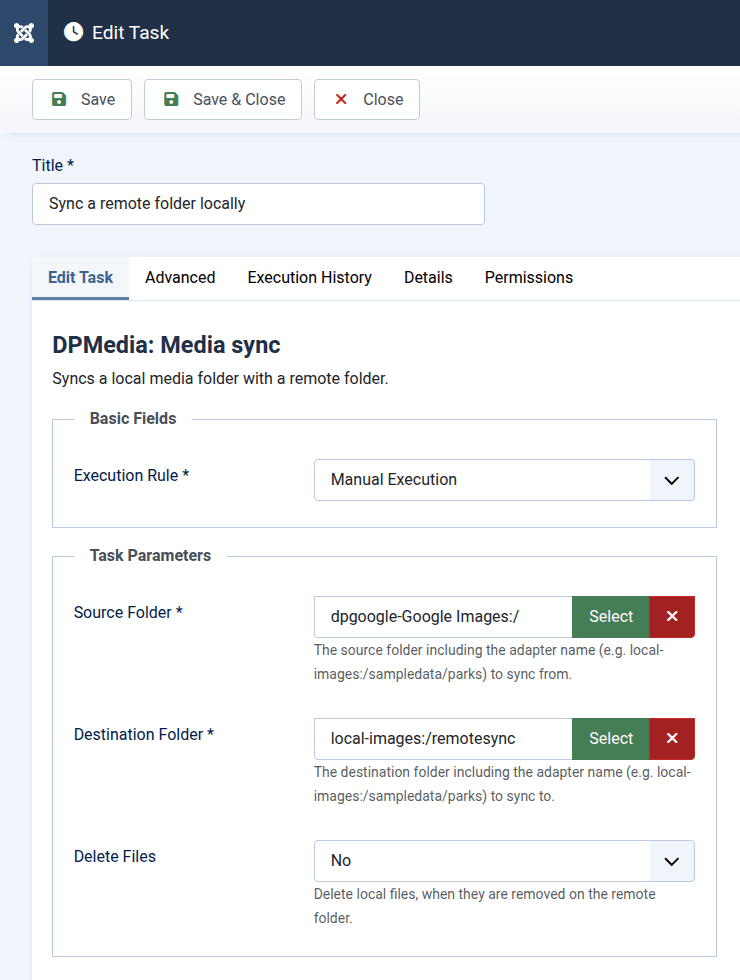This screenshot has width=740, height=980.
Task: Save the task
Action: tap(82, 99)
